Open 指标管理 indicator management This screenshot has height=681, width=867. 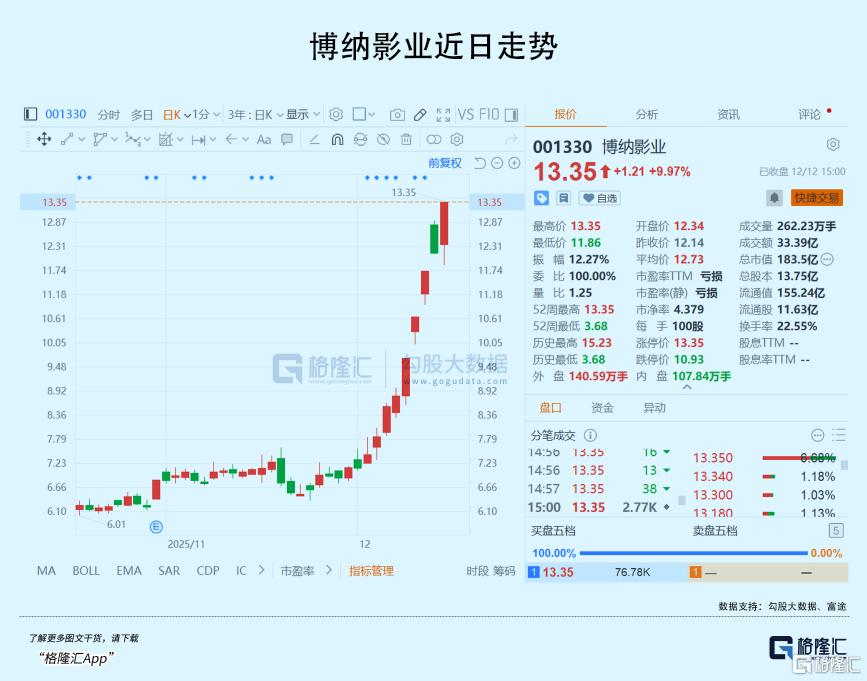coord(371,571)
